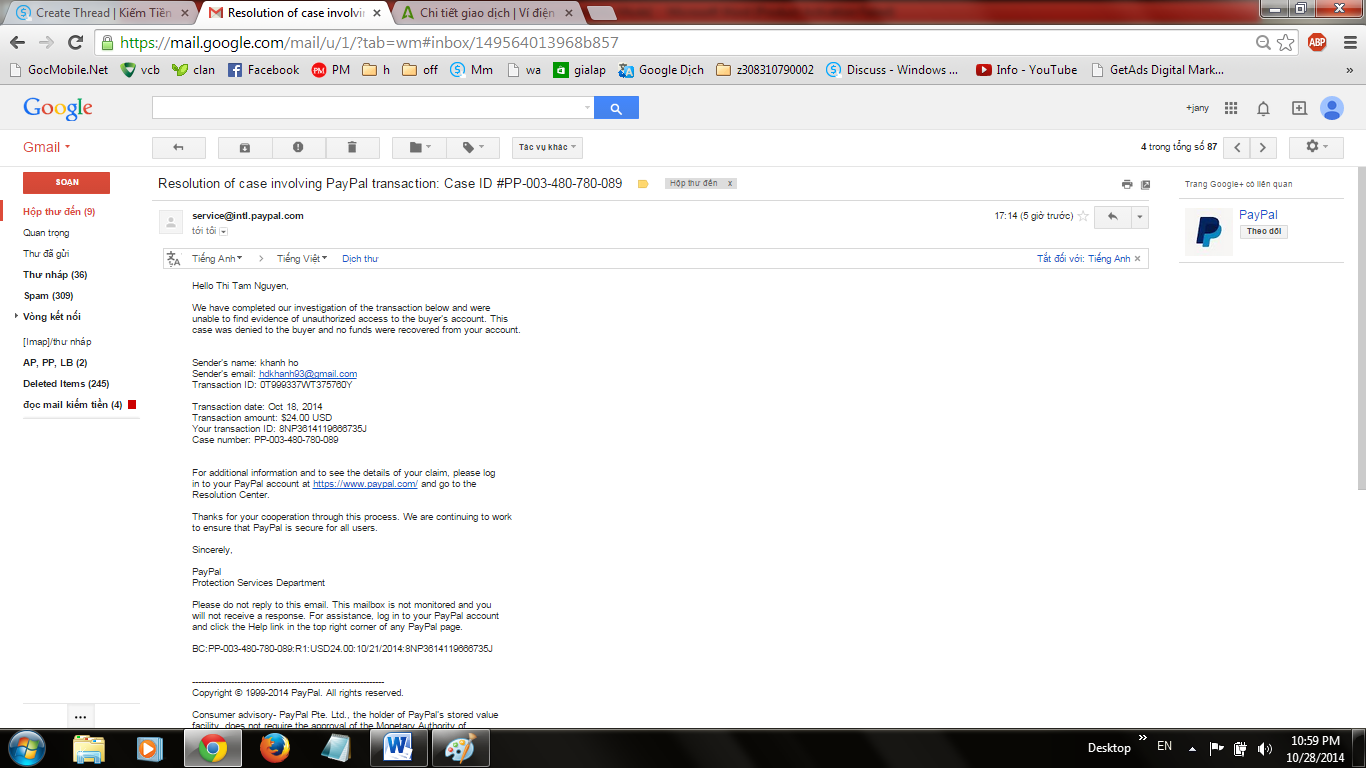This screenshot has width=1366, height=768.
Task: Open the Labels tag dropdown
Action: [473, 147]
